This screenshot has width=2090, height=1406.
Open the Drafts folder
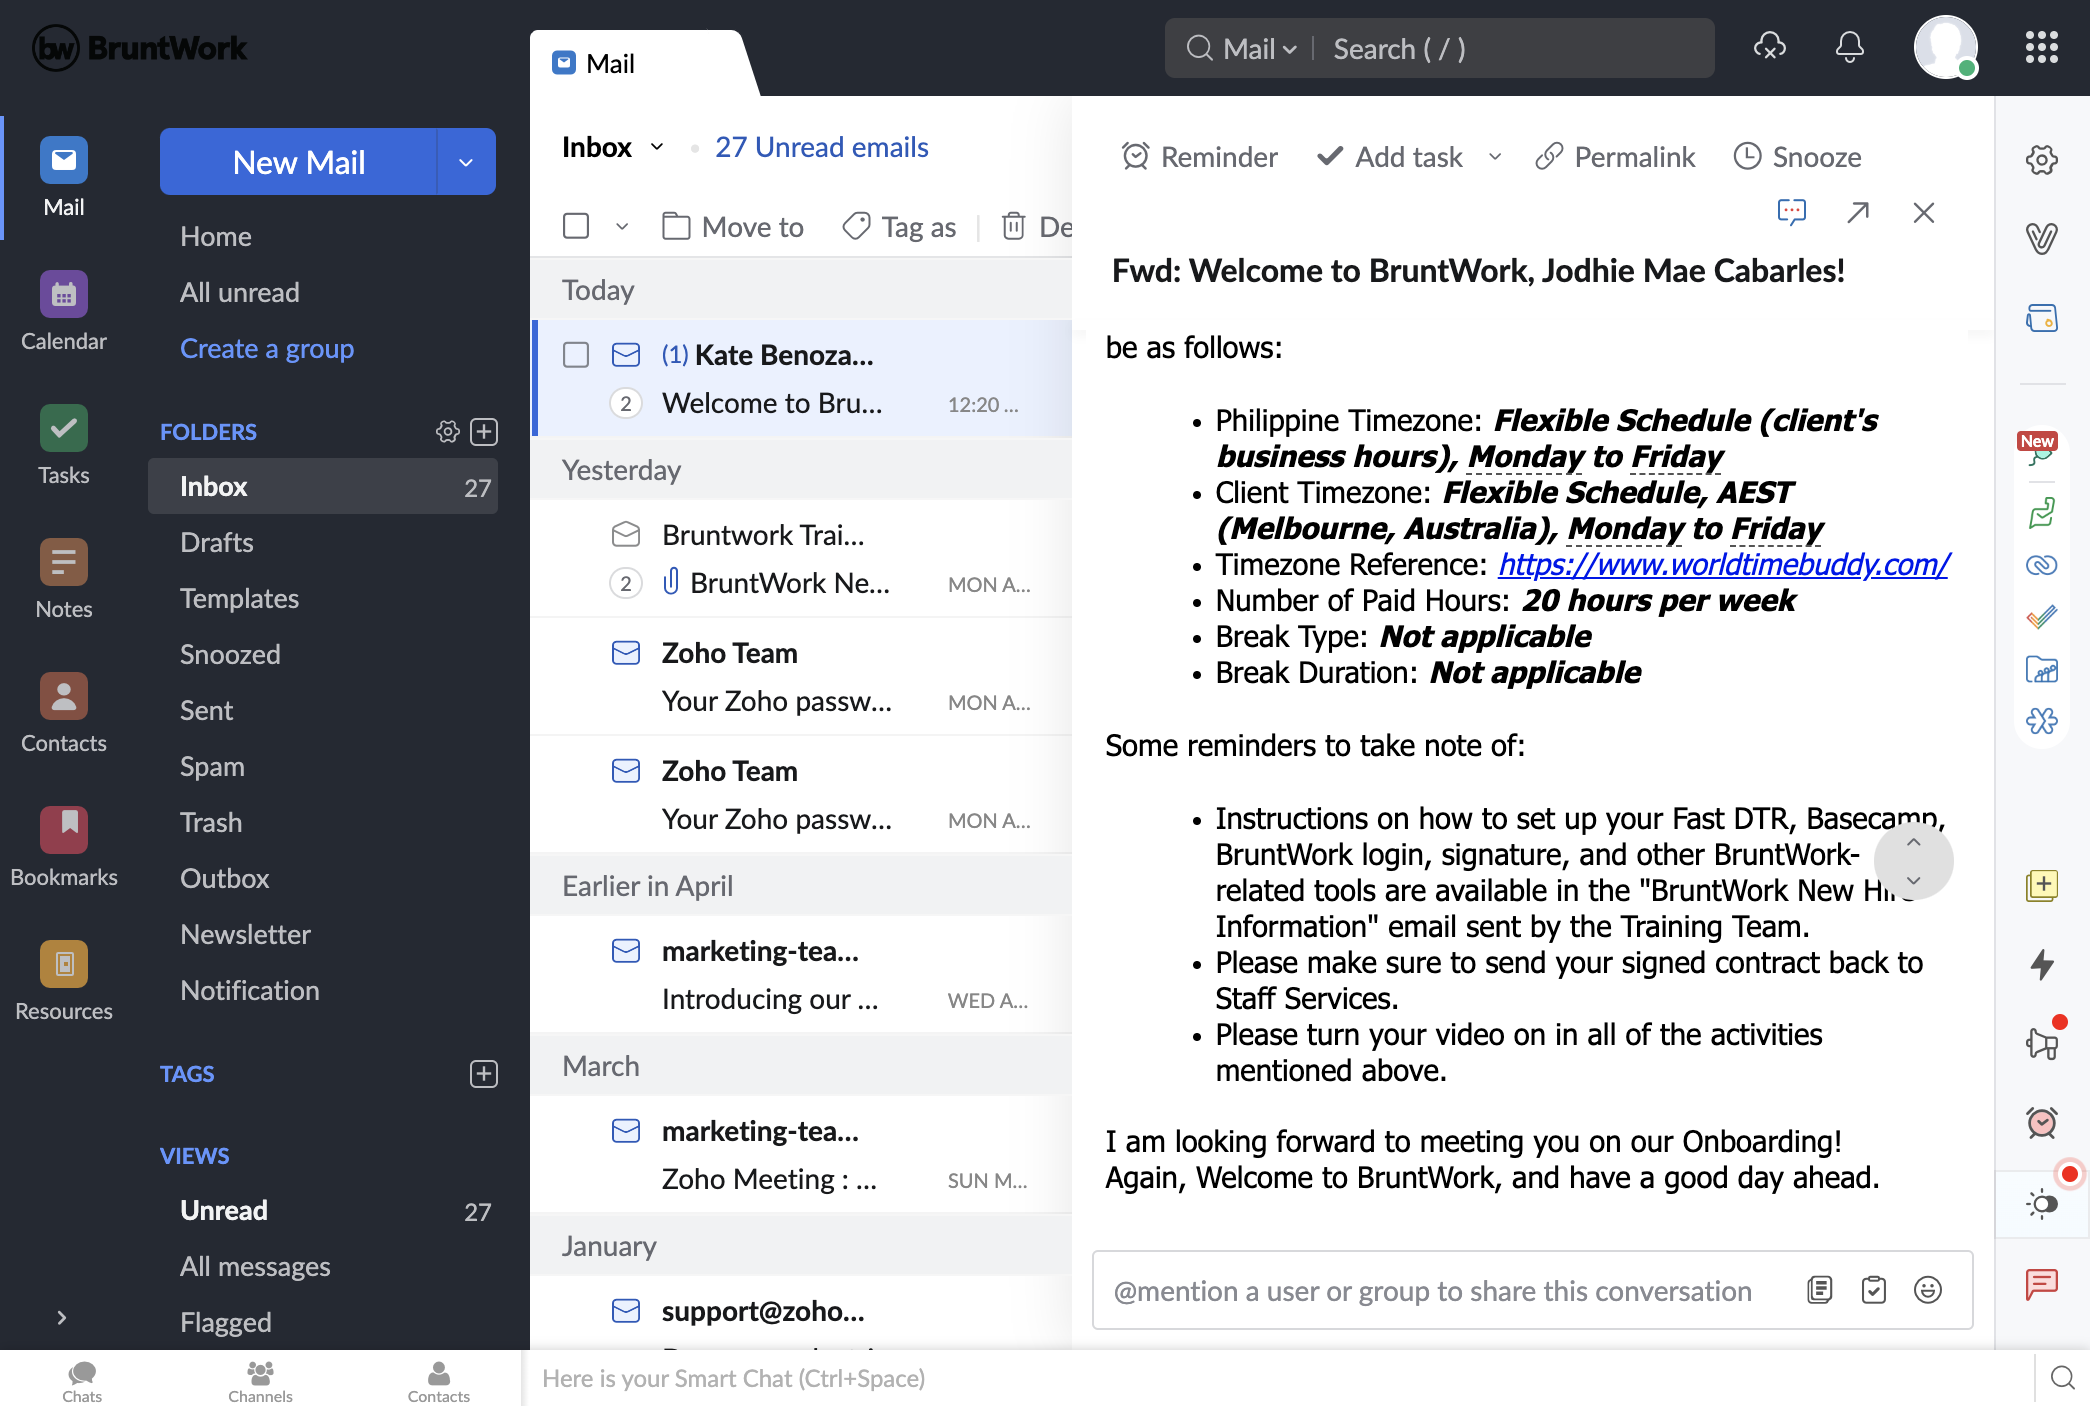(x=217, y=542)
